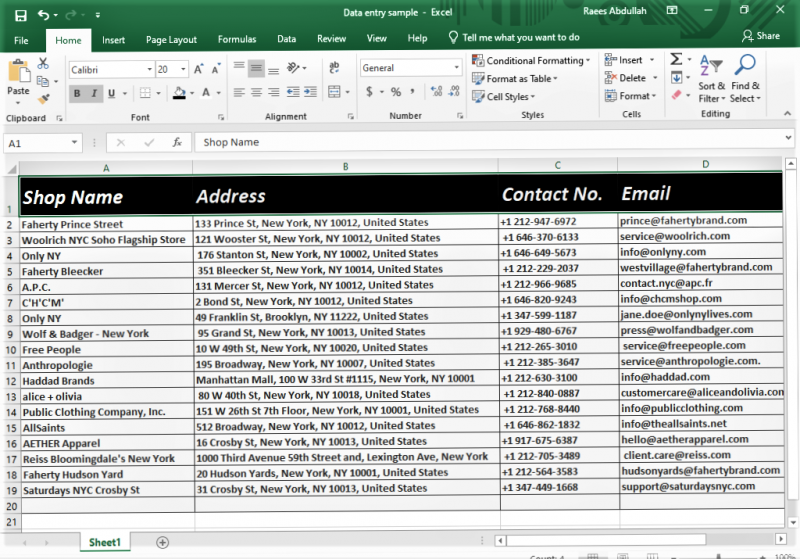Open the font size 20 dropdown
800x559 pixels.
[183, 69]
